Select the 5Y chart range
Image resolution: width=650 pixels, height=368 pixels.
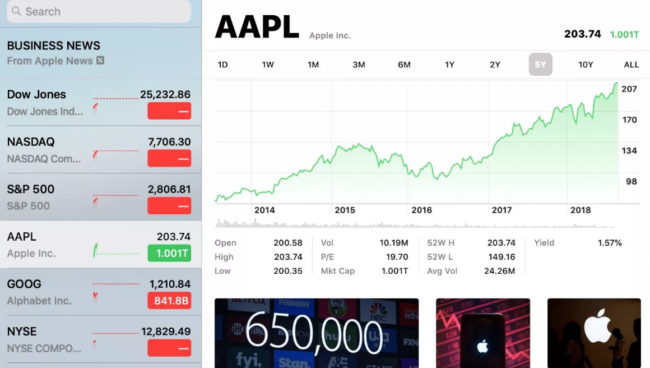click(x=540, y=64)
